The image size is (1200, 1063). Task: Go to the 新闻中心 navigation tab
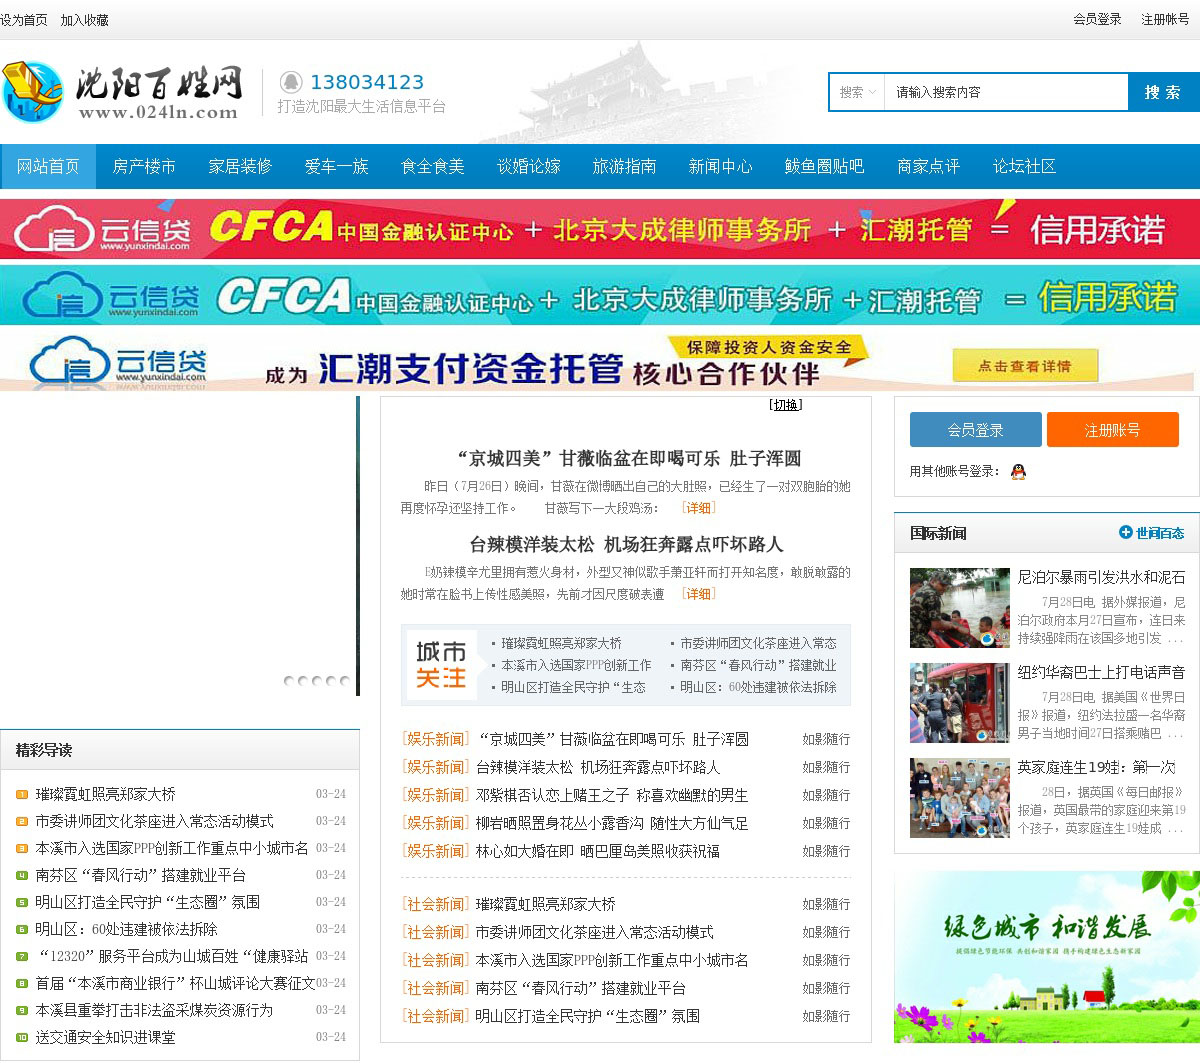click(x=720, y=166)
